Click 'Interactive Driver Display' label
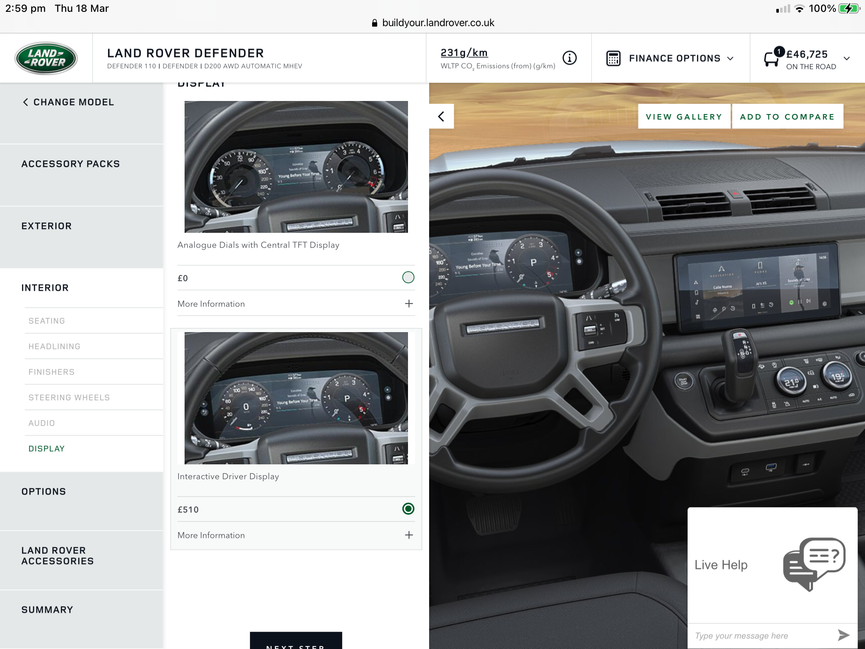The width and height of the screenshot is (865, 649). [228, 476]
